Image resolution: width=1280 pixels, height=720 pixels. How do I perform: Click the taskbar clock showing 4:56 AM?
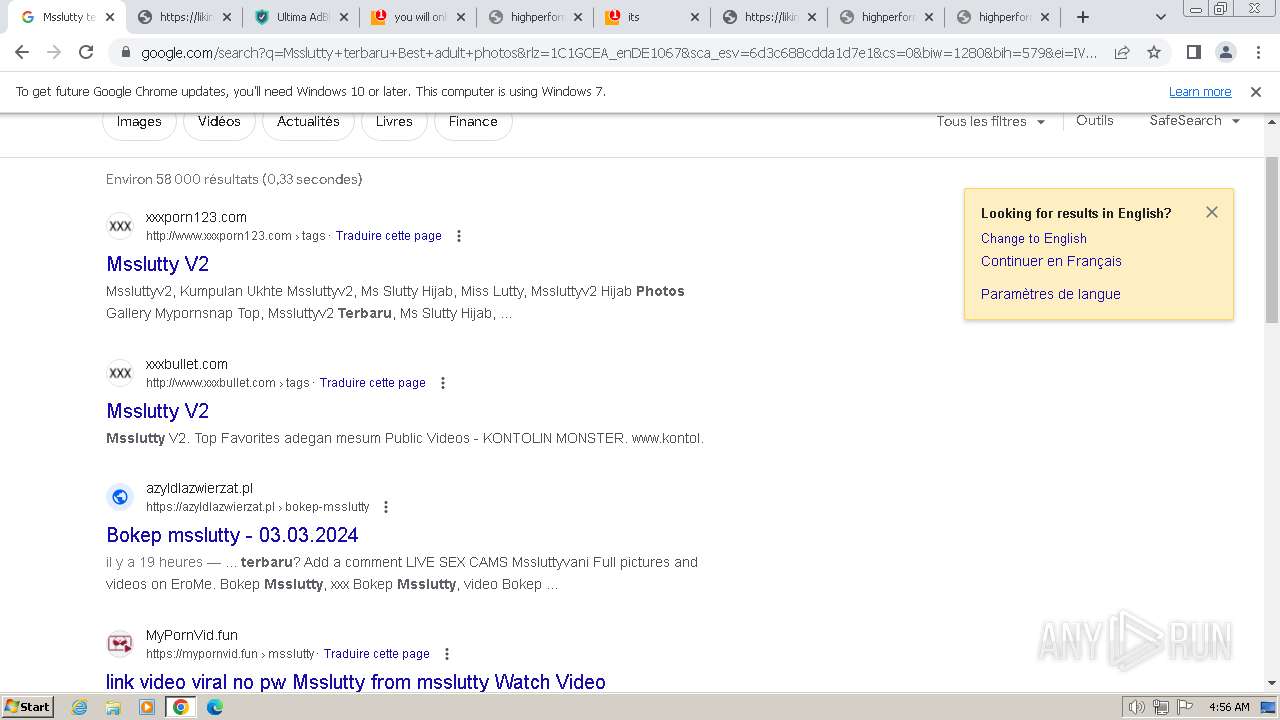tap(1229, 707)
